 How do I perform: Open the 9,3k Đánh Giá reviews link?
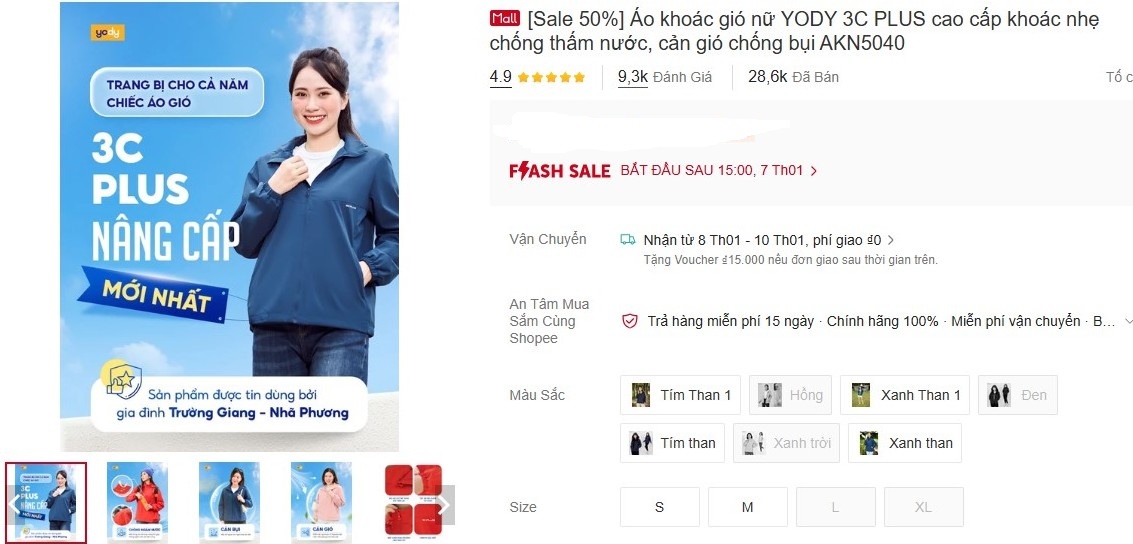[665, 77]
